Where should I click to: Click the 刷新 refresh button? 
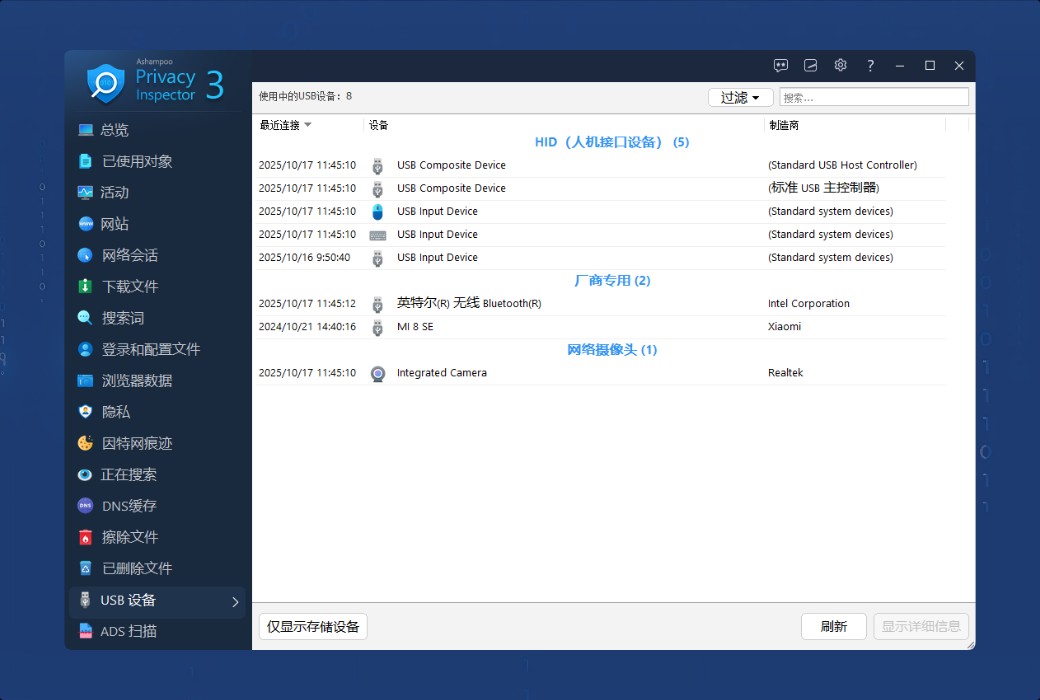point(833,626)
